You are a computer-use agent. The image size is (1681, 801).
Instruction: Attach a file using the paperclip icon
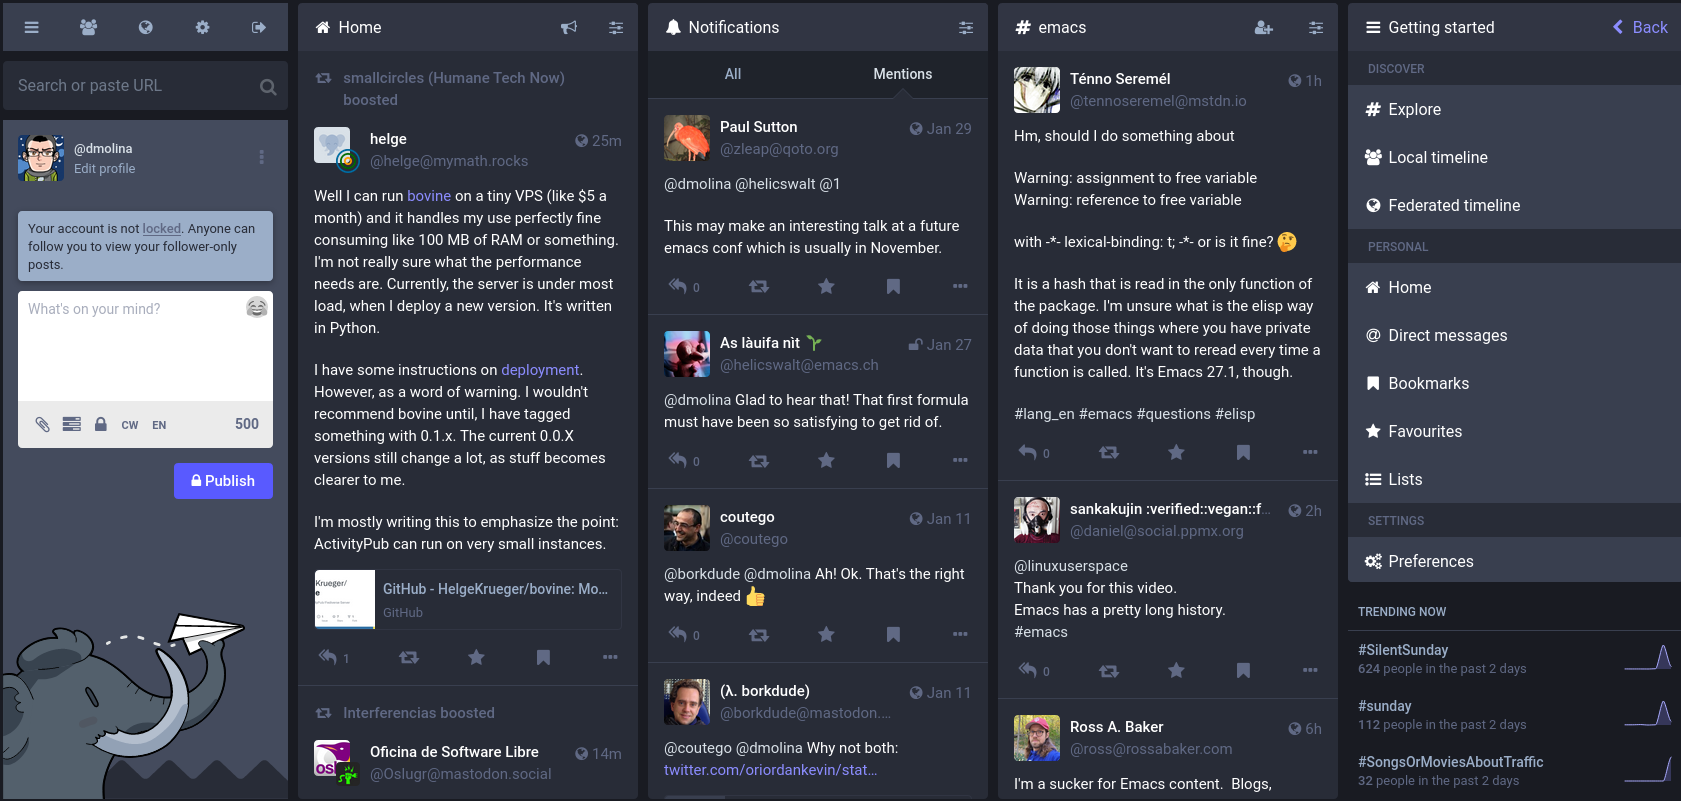click(42, 424)
